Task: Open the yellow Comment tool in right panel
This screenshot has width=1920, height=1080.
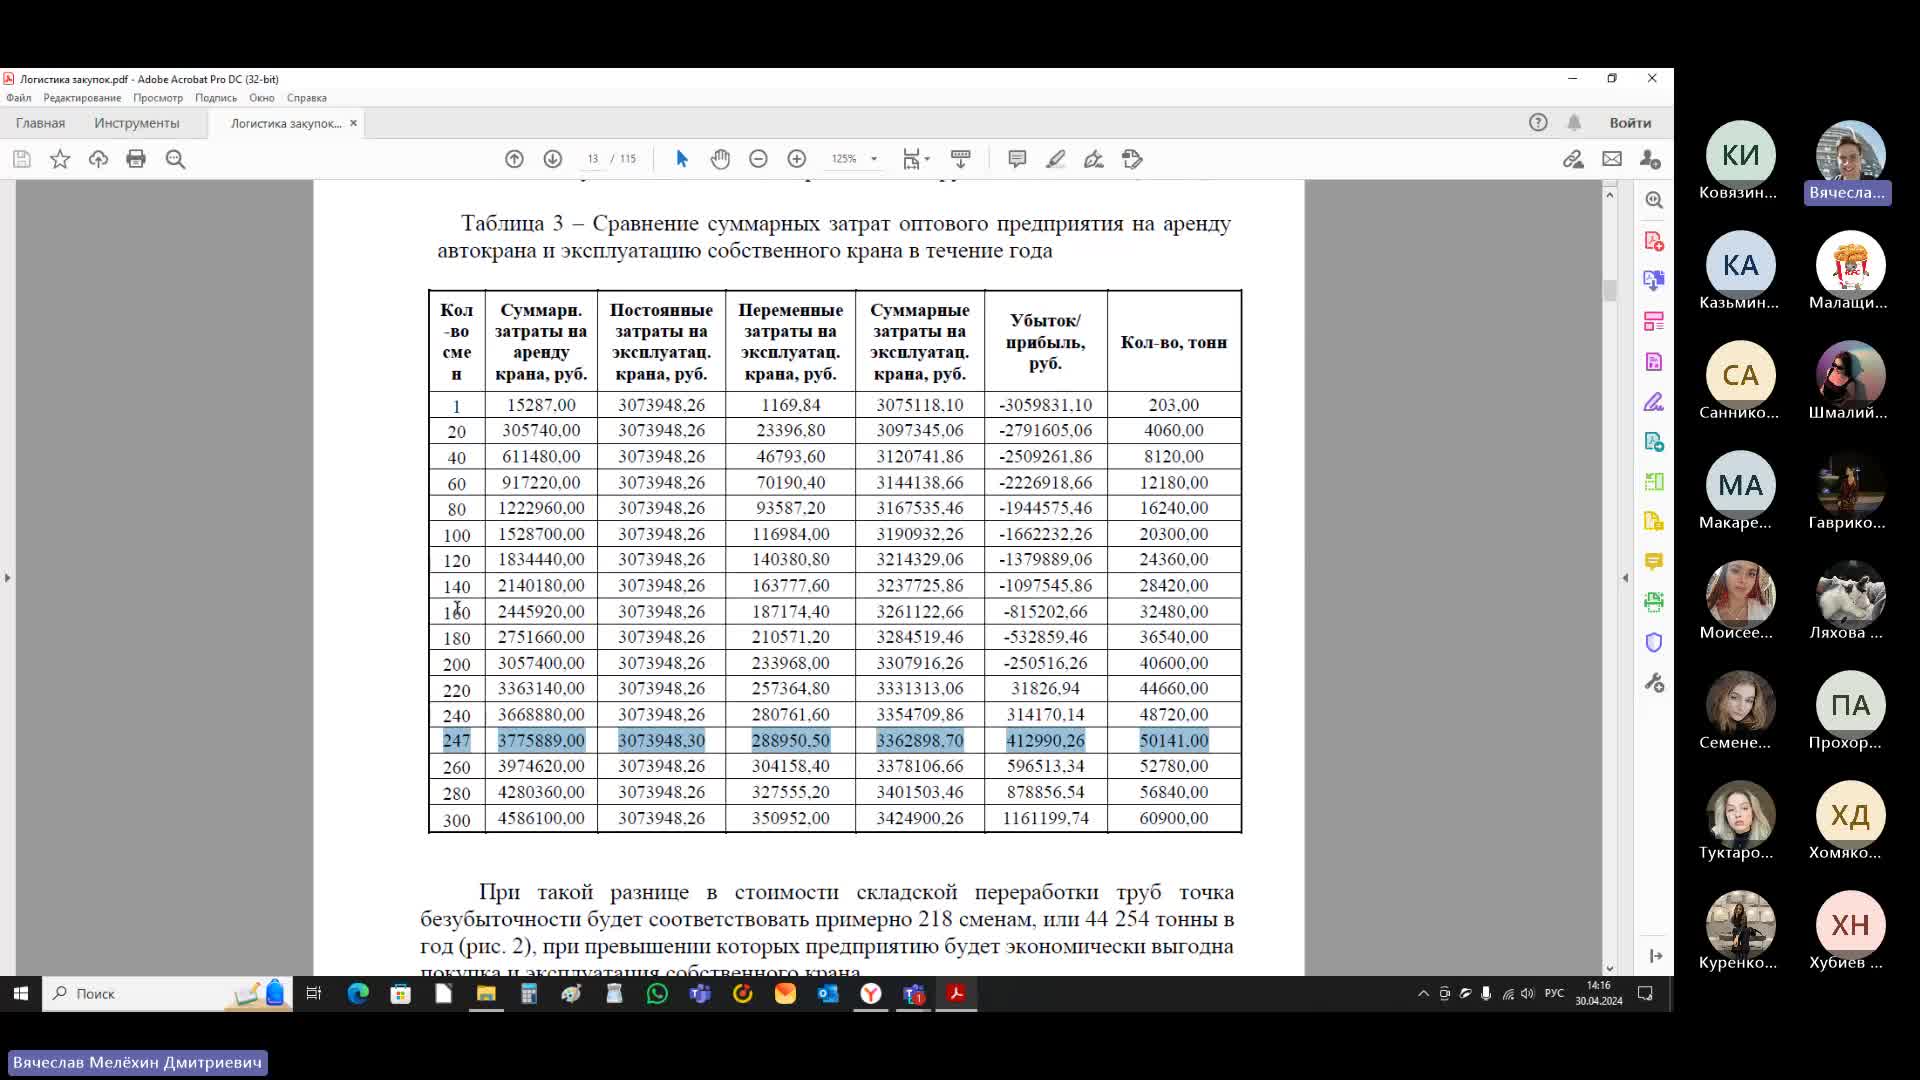Action: [1654, 562]
